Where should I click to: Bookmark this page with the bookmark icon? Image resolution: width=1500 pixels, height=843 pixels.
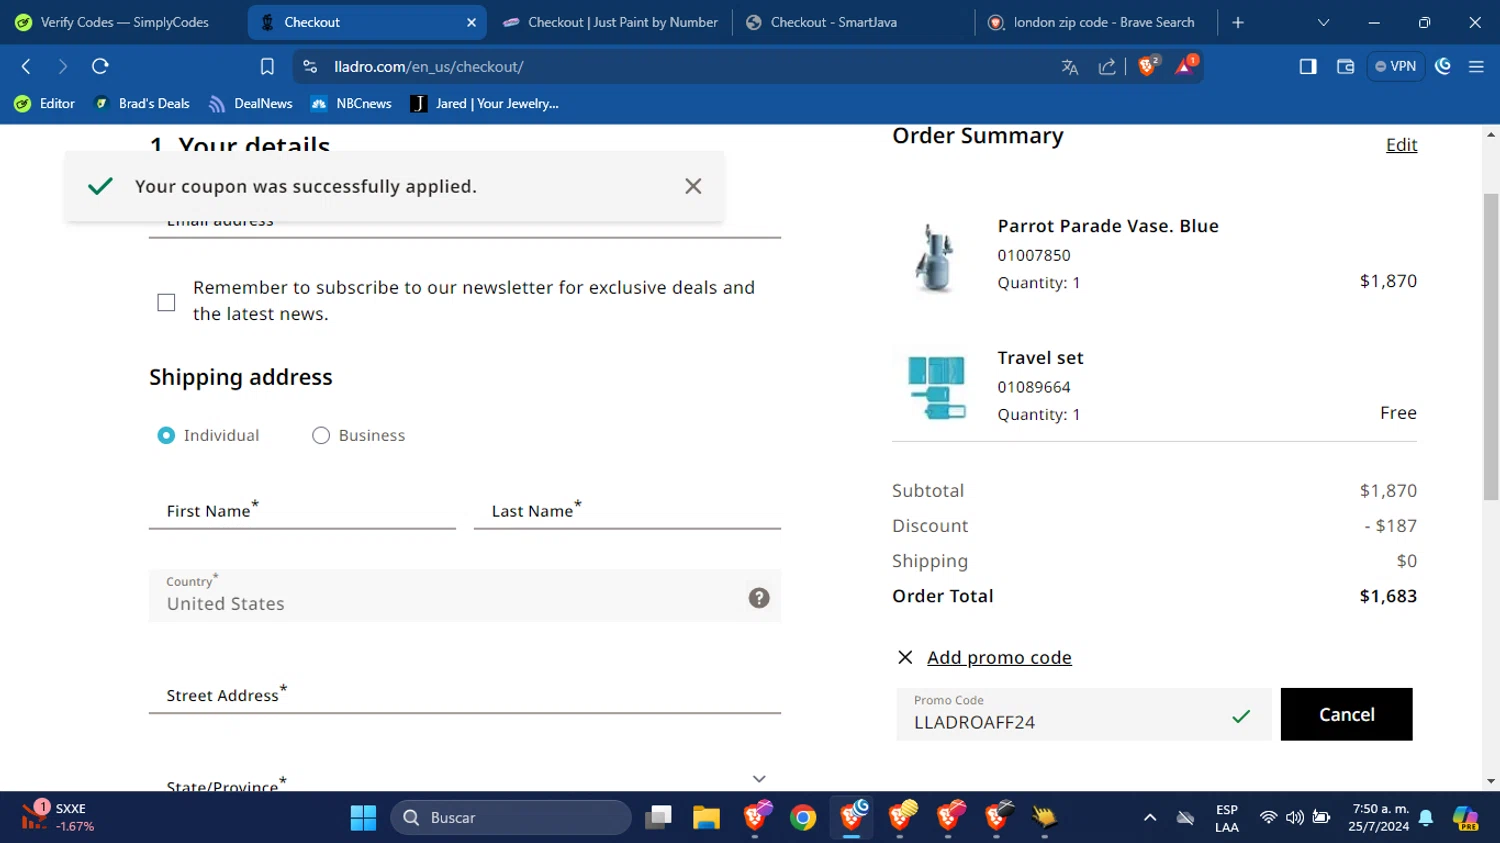point(267,67)
